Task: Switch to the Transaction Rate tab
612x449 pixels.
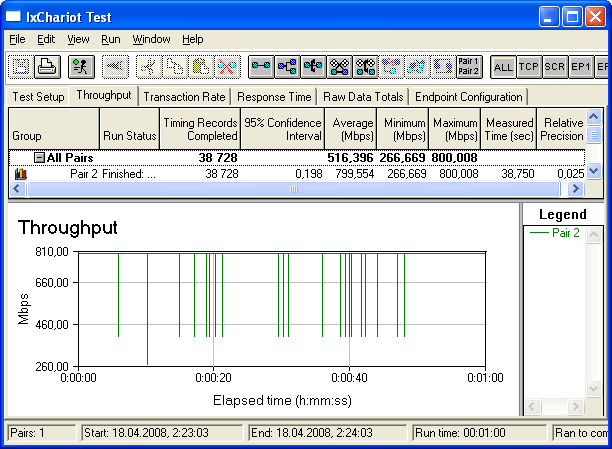Action: click(x=184, y=97)
